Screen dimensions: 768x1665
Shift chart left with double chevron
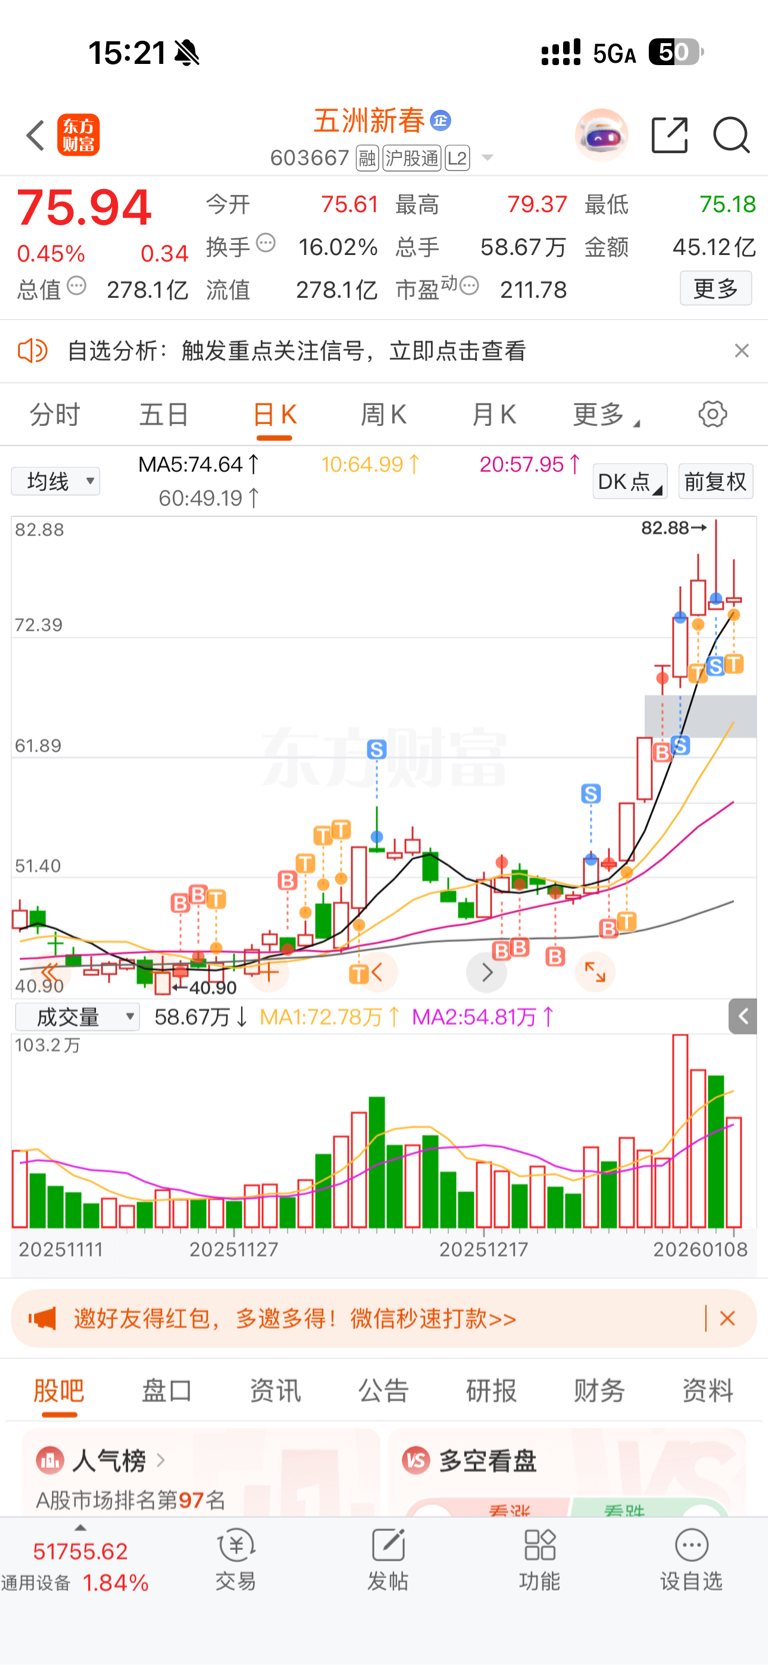(49, 972)
